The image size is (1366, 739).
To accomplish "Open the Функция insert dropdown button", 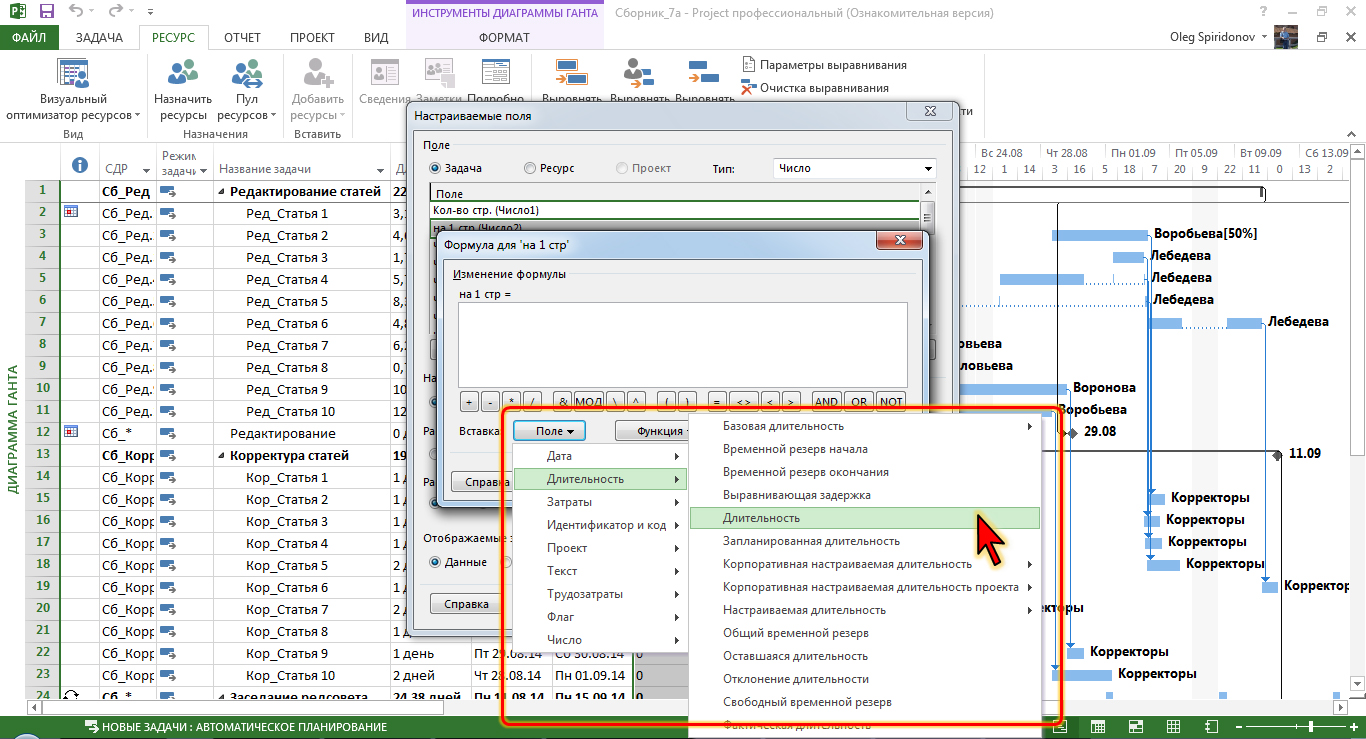I will [651, 431].
